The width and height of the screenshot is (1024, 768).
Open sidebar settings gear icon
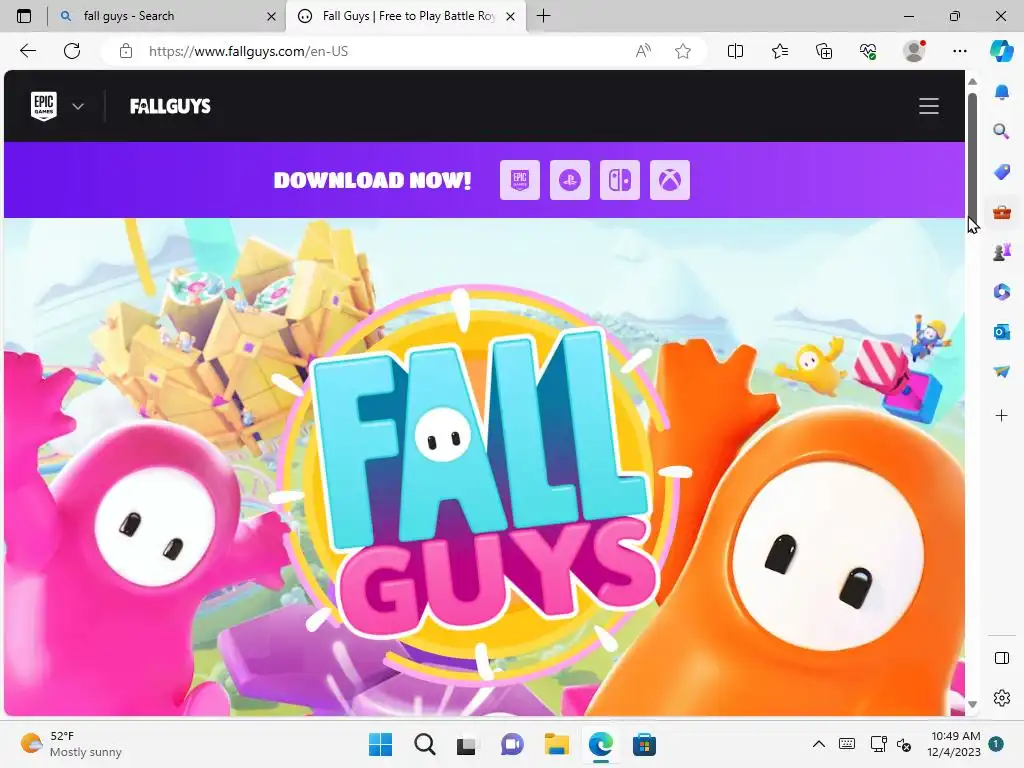pos(1002,698)
